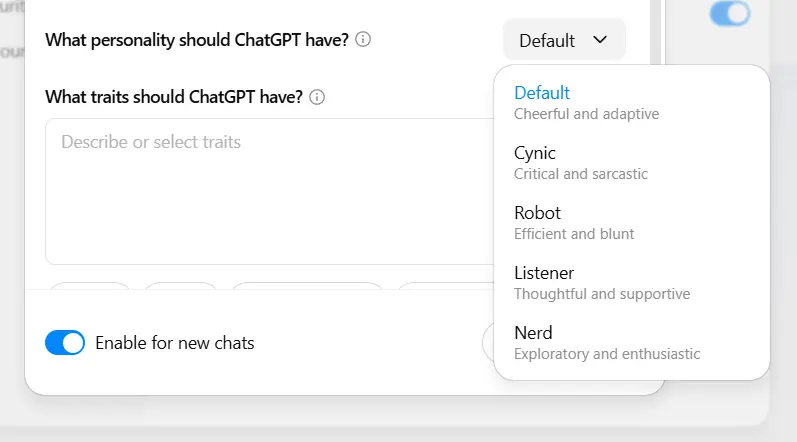Open the traits info tooltip icon
Screen dimensions: 797x442
click(x=317, y=97)
